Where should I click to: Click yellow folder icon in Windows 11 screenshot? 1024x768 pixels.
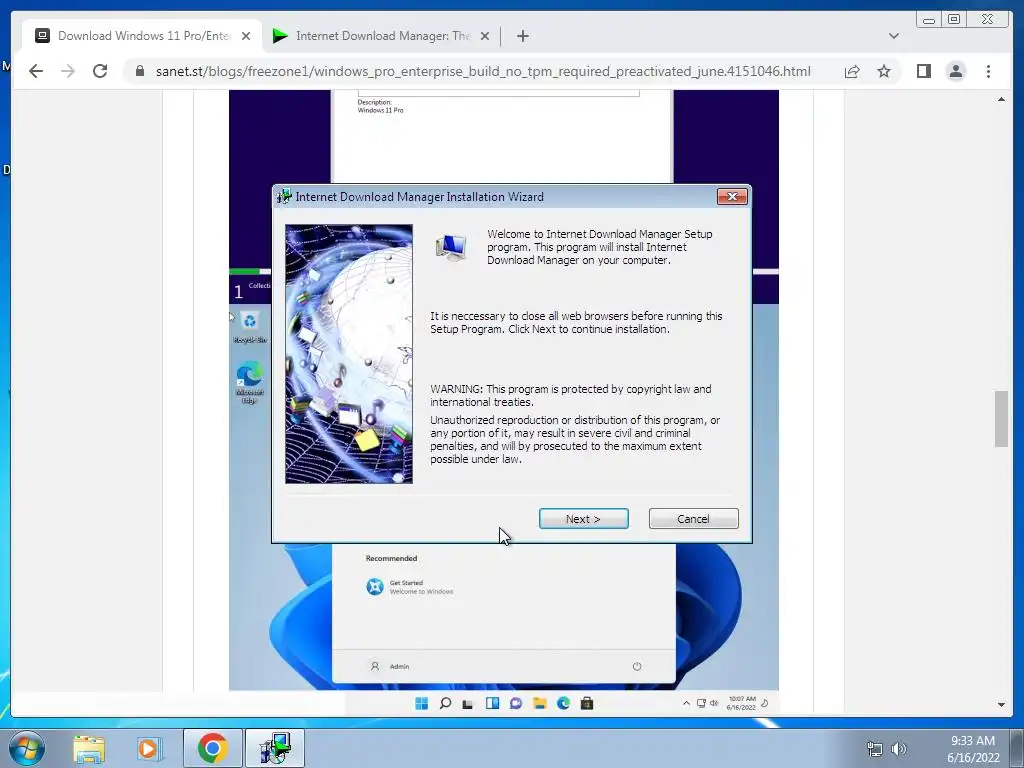539,703
